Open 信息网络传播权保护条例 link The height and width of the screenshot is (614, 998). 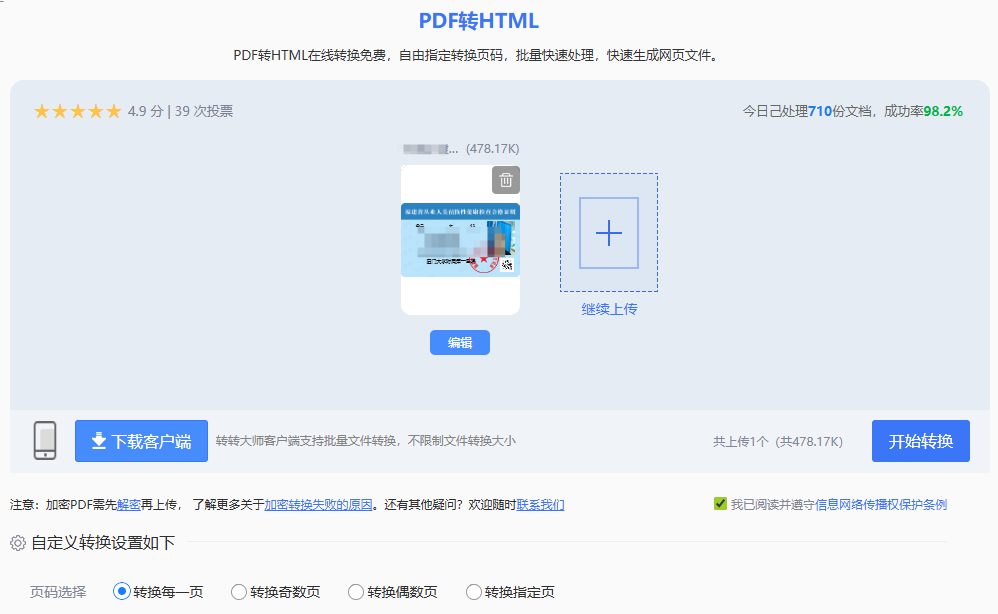tap(881, 505)
